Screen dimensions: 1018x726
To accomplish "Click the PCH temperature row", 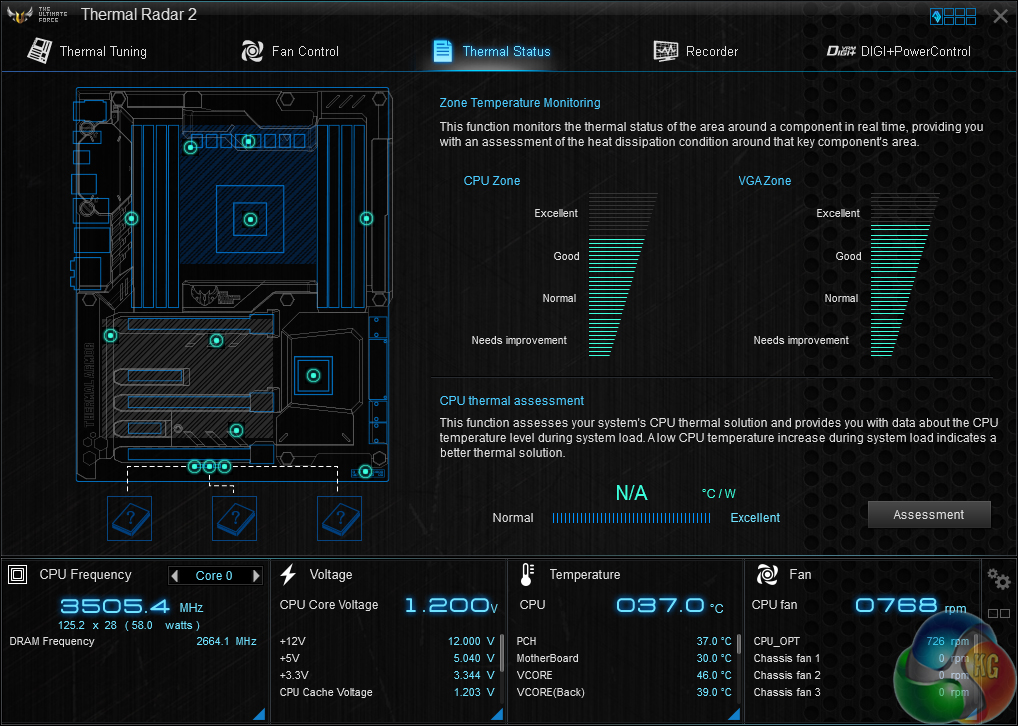I will coord(624,641).
